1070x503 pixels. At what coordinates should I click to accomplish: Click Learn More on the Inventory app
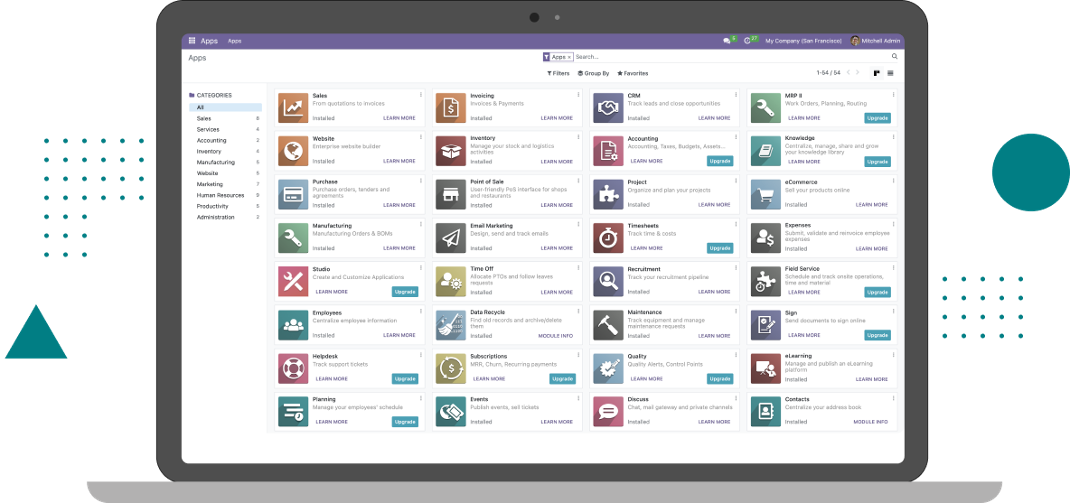tap(557, 161)
